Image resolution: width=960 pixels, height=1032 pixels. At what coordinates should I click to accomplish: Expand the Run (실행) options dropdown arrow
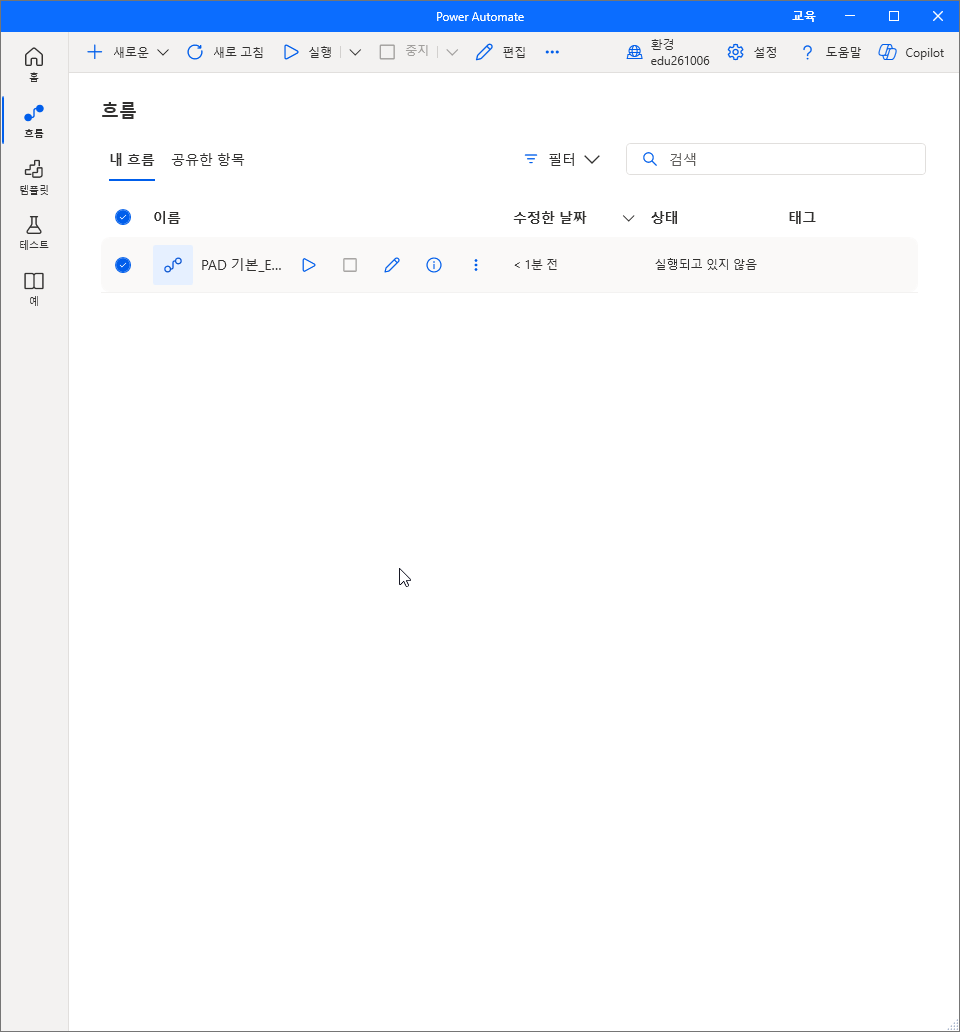[355, 52]
